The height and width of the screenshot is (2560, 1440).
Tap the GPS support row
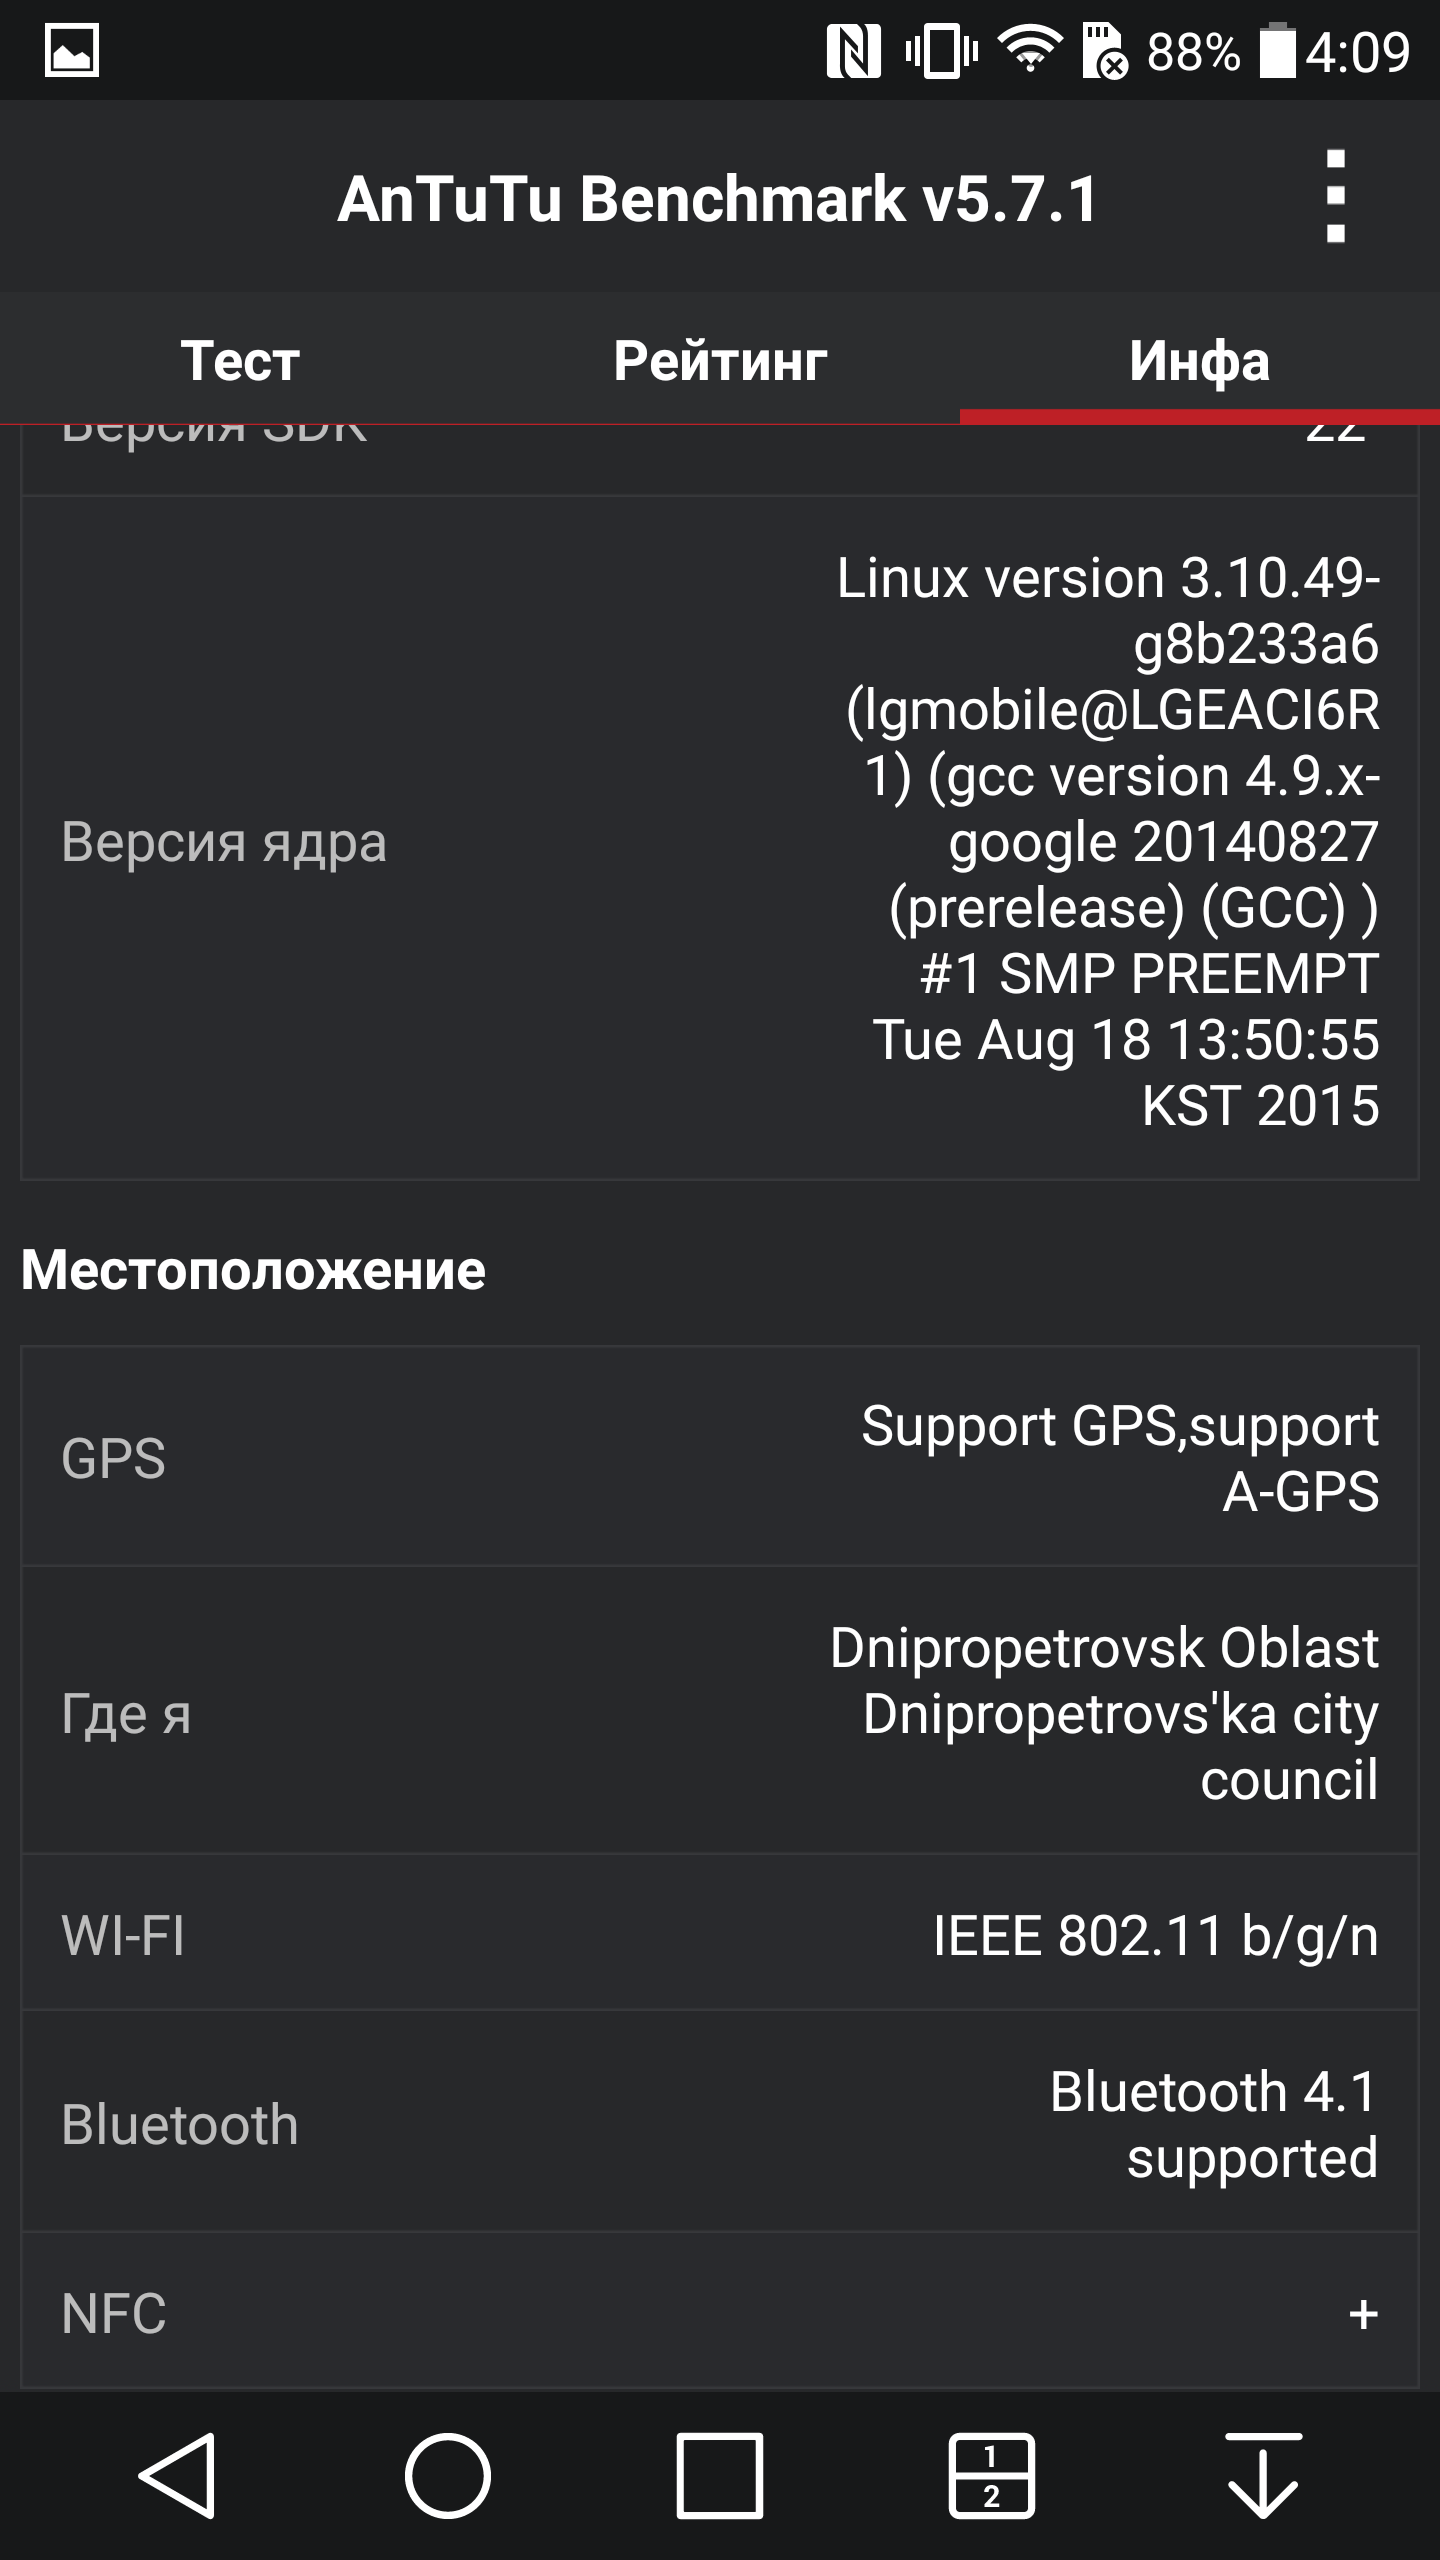click(720, 1457)
